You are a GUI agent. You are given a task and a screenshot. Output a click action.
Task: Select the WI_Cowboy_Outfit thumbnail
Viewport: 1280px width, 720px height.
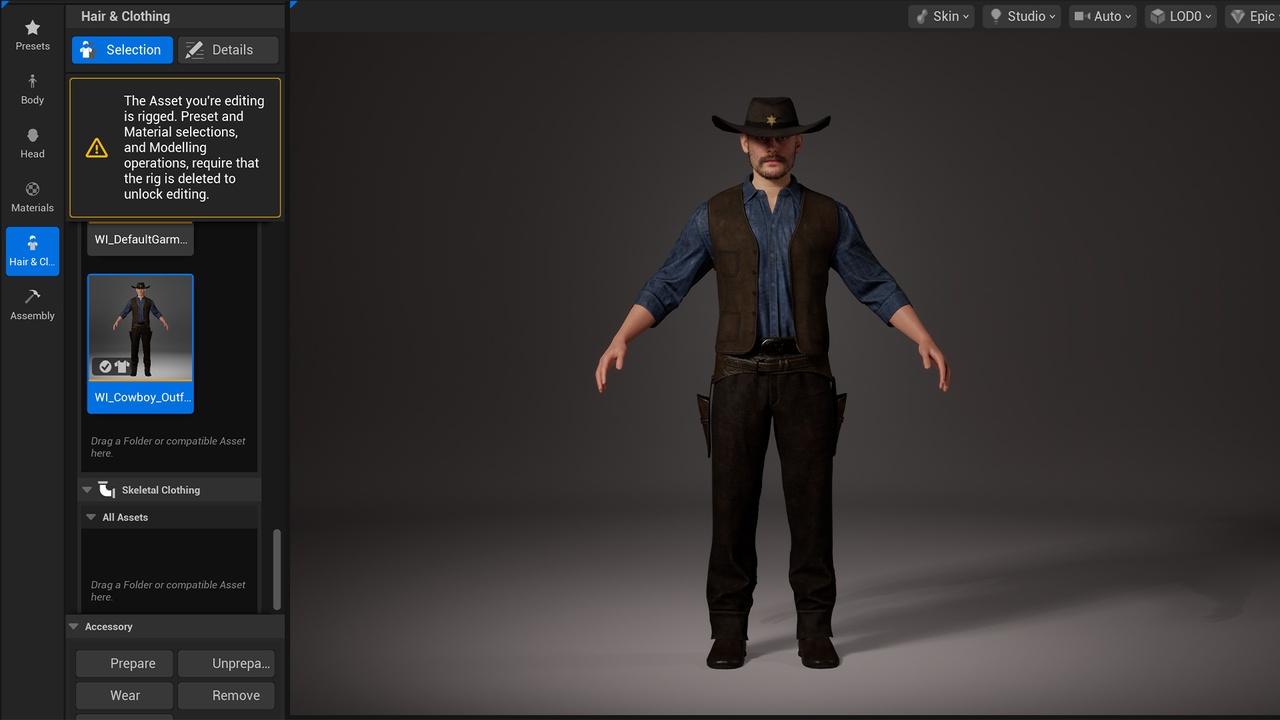point(140,329)
